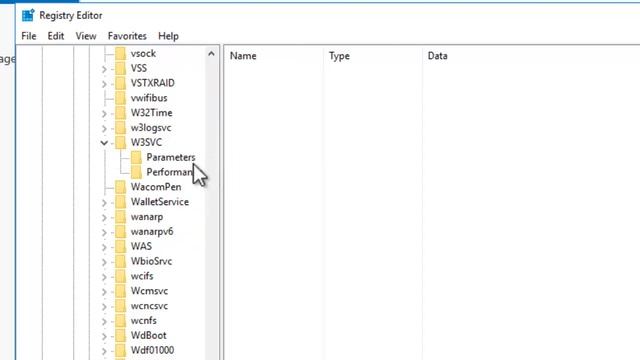The height and width of the screenshot is (360, 640).
Task: Select the W3SVC folder icon
Action: (120, 142)
